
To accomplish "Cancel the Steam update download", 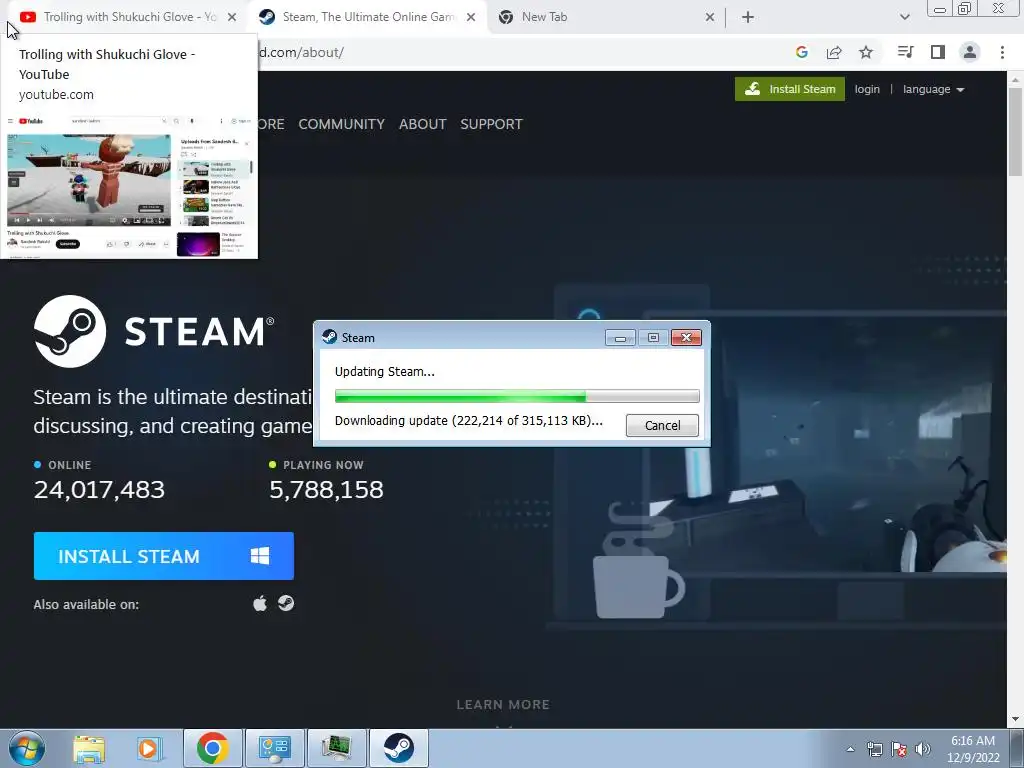I will (x=662, y=425).
